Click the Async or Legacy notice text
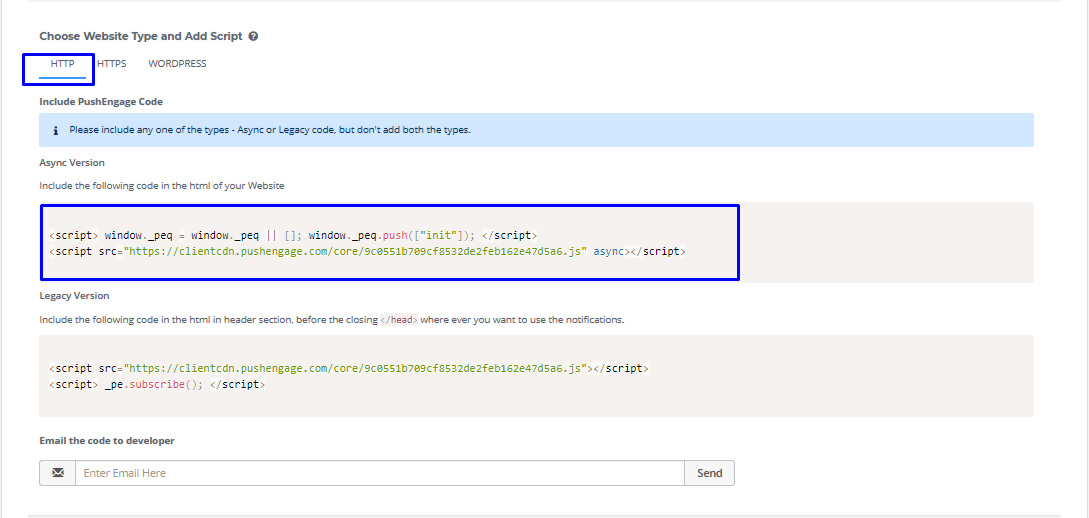Screen dimensions: 1089x518 pos(269,130)
